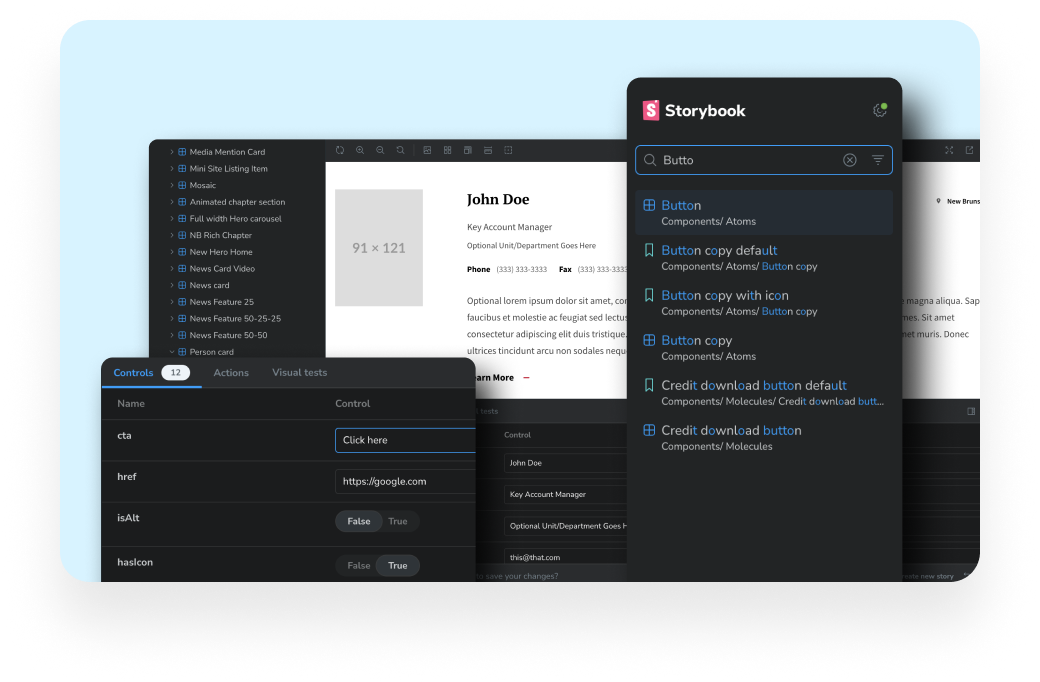Click the 12 badge beside Controls
This screenshot has width=1040, height=682.
pyautogui.click(x=175, y=372)
